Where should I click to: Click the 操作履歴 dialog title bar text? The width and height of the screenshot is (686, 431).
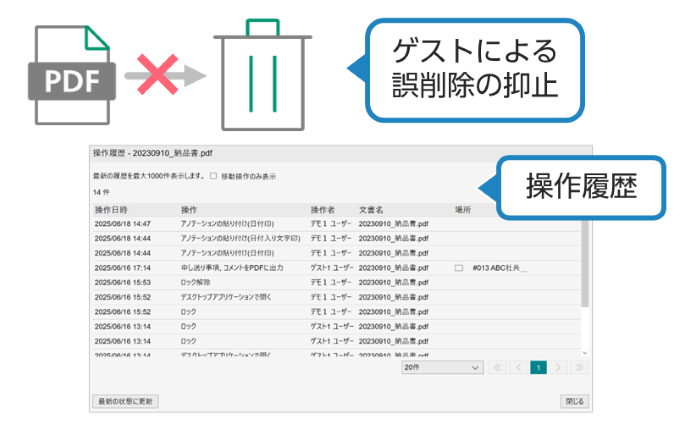153,153
